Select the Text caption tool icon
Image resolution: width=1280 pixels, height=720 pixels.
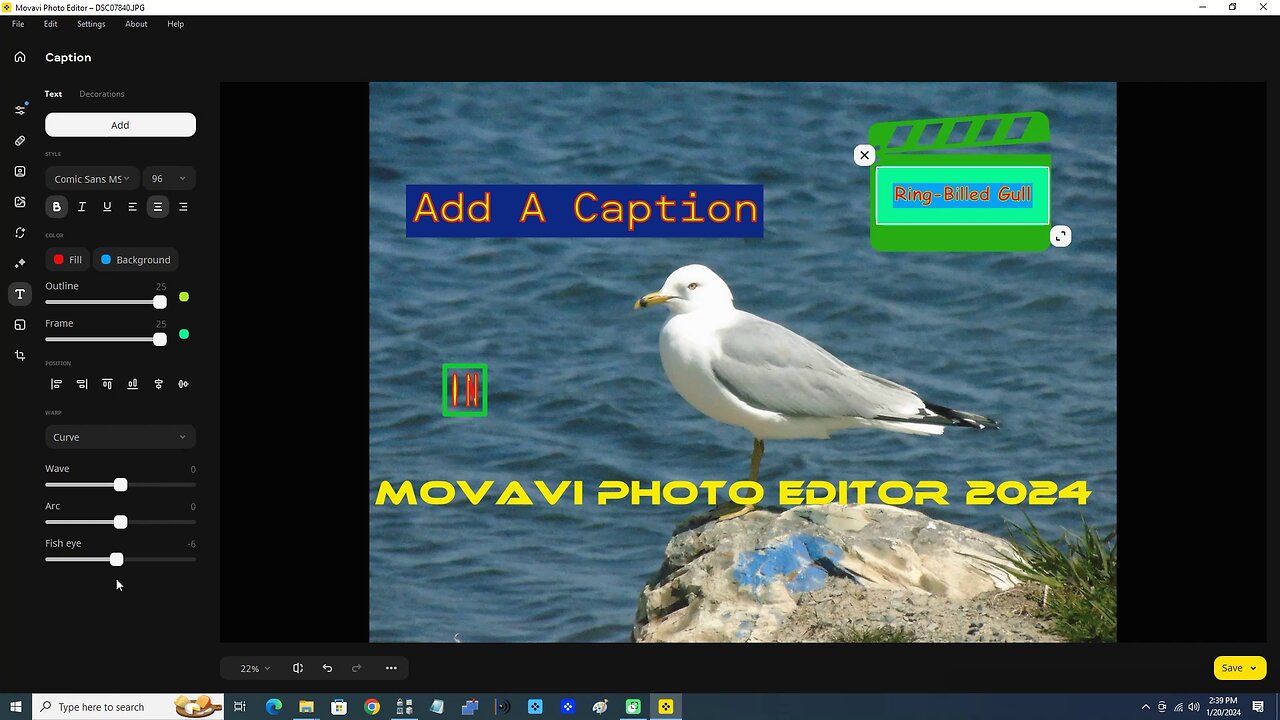[x=19, y=294]
